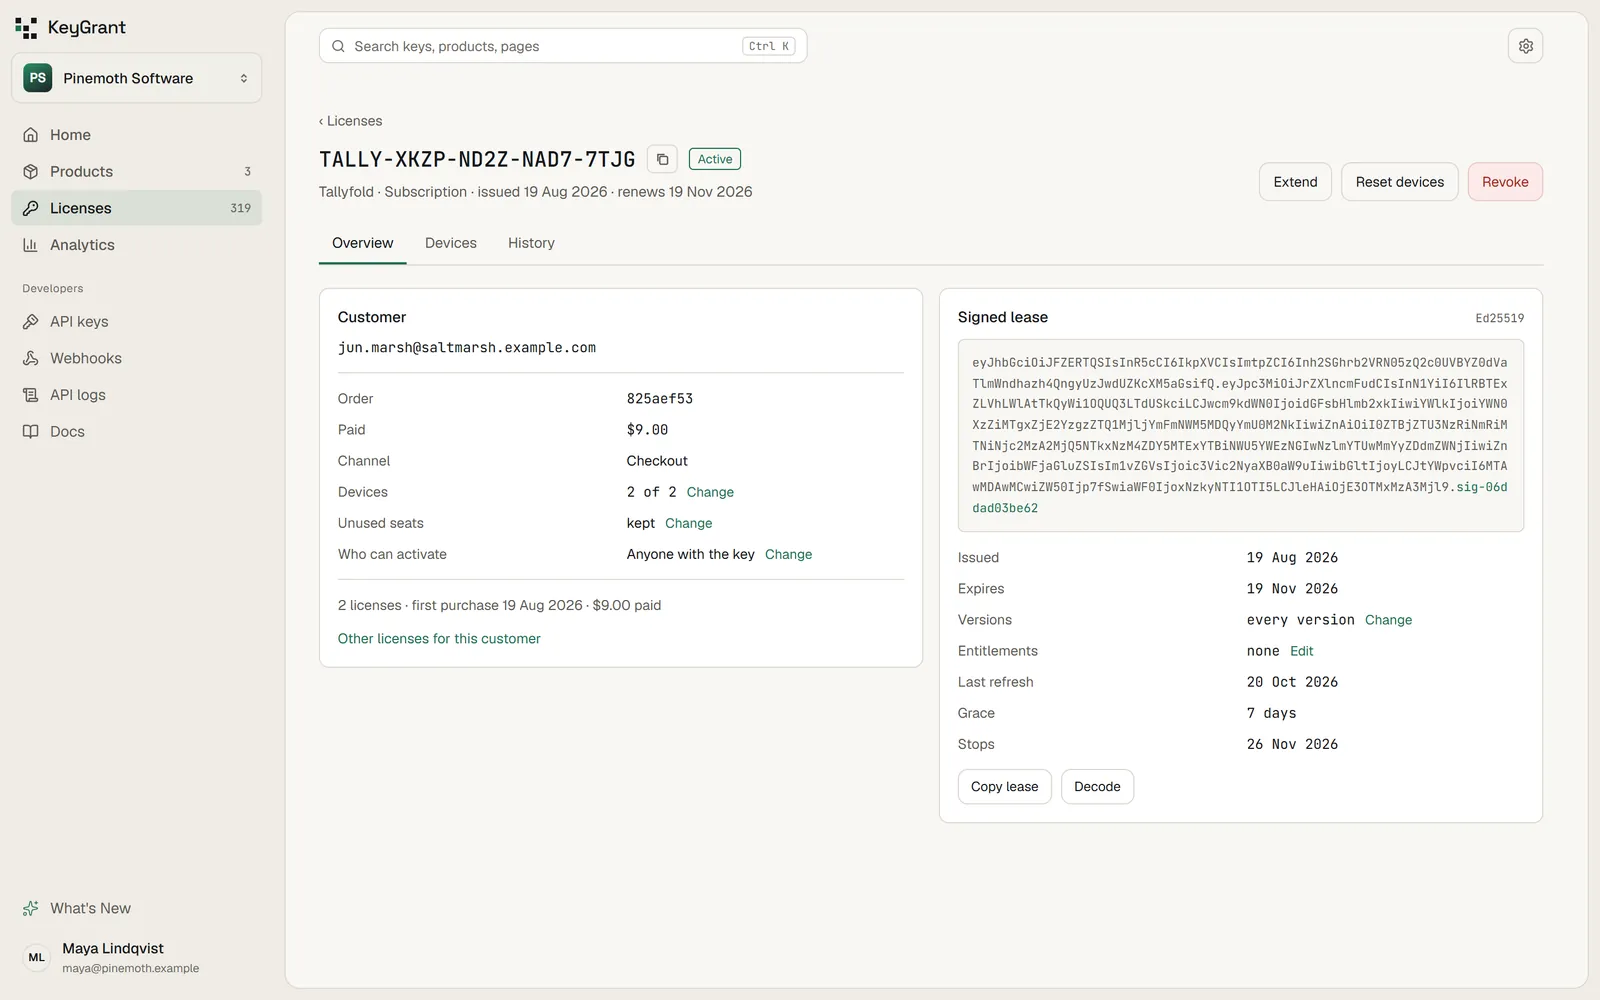
Task: Change Who can activate setting
Action: coord(788,554)
